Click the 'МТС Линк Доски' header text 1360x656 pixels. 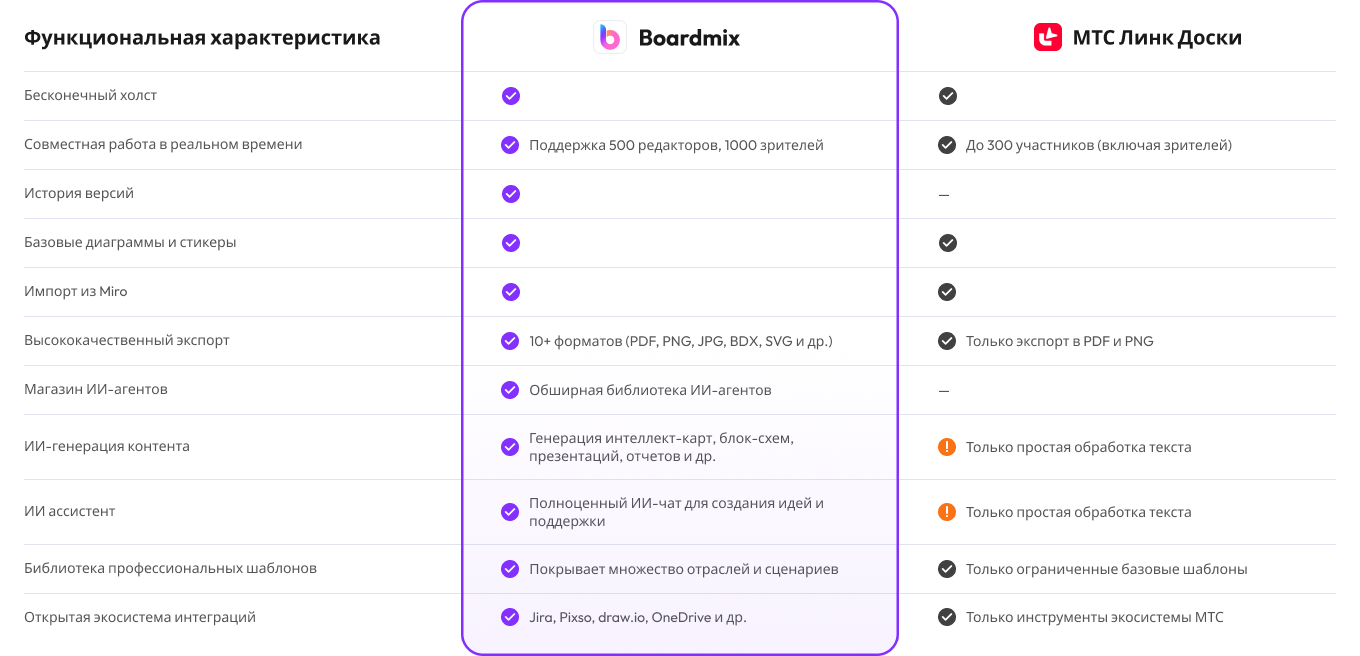pyautogui.click(x=1156, y=39)
